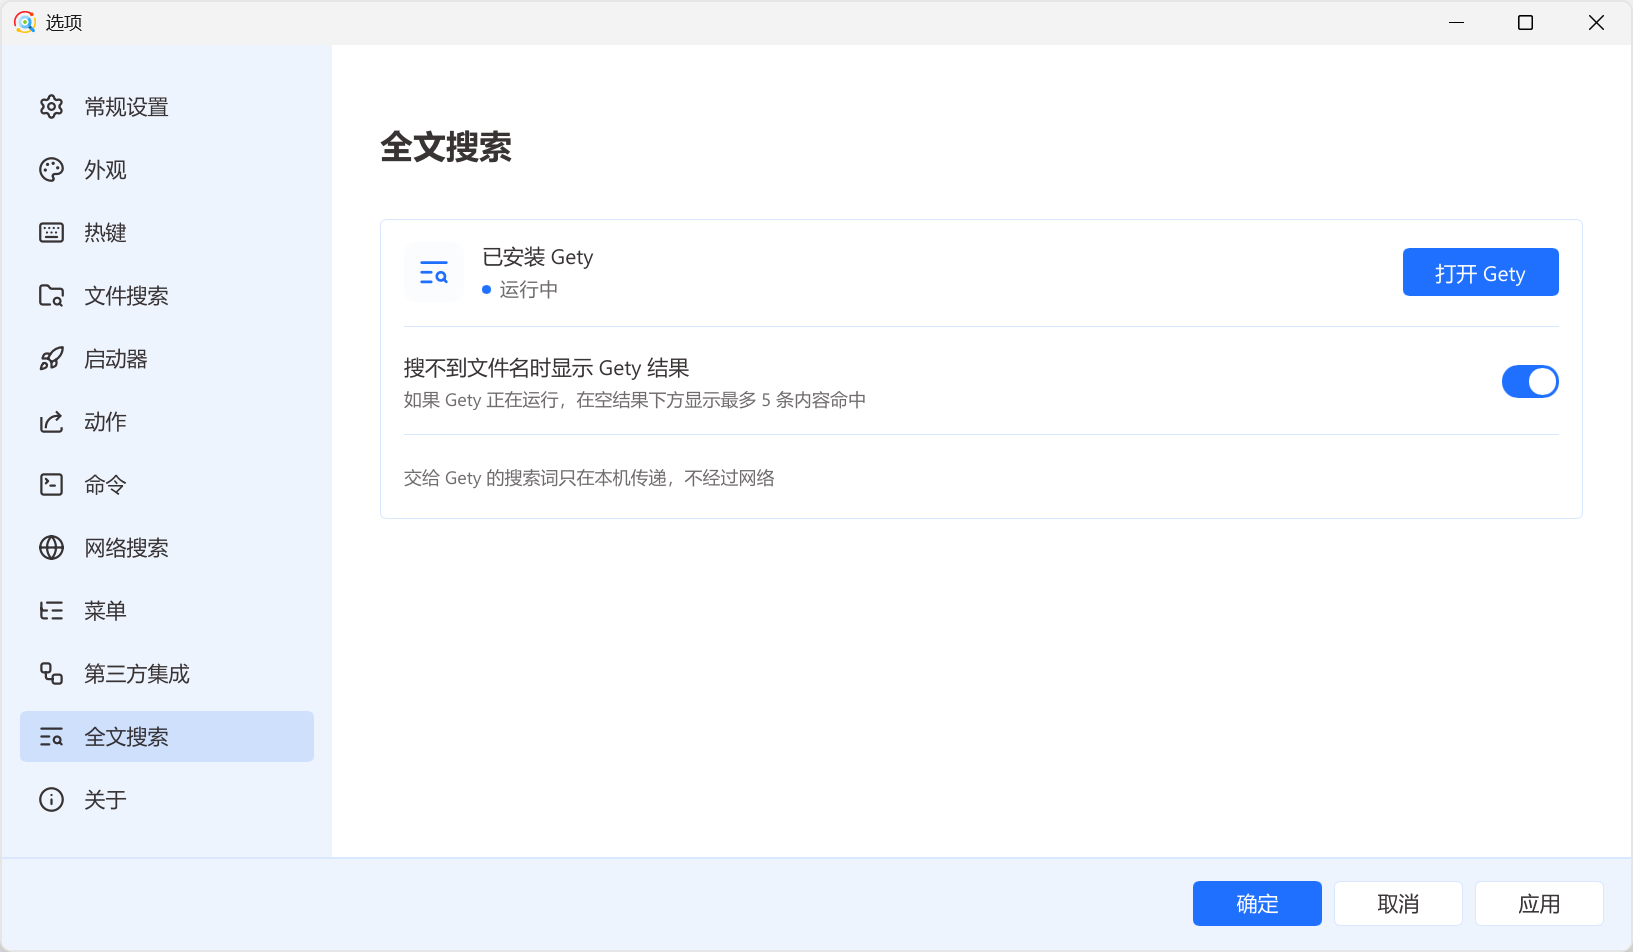The height and width of the screenshot is (952, 1633).
Task: Click the terminal icon beside 命令
Action: point(51,485)
